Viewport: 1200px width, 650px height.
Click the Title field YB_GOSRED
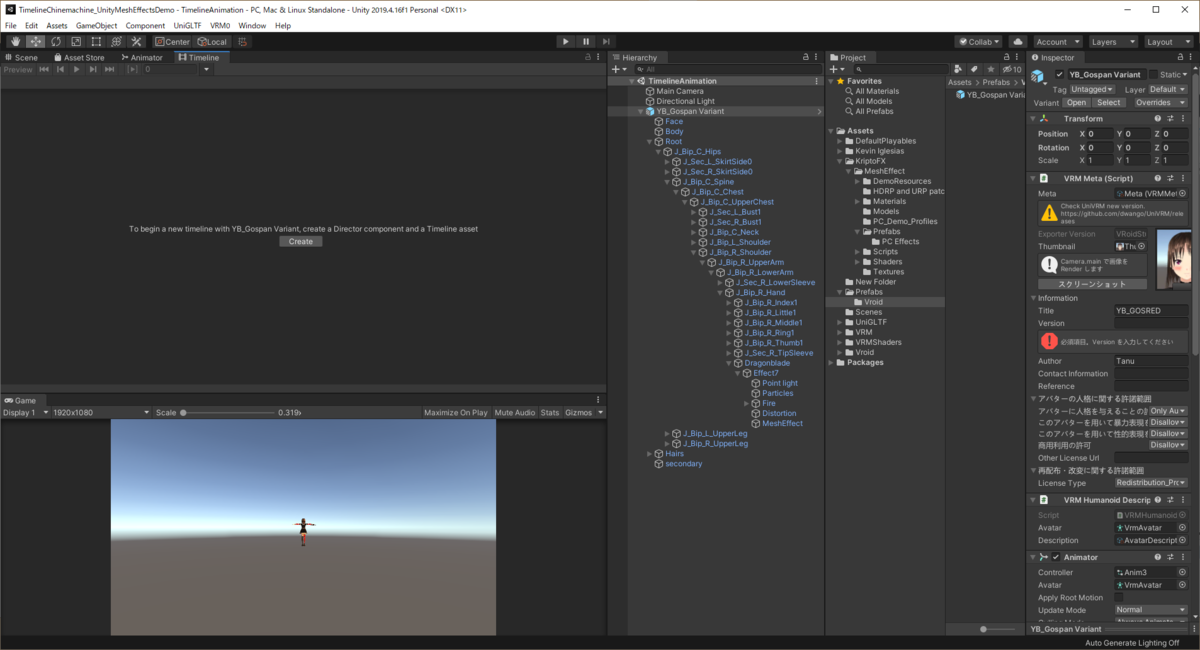[1151, 311]
